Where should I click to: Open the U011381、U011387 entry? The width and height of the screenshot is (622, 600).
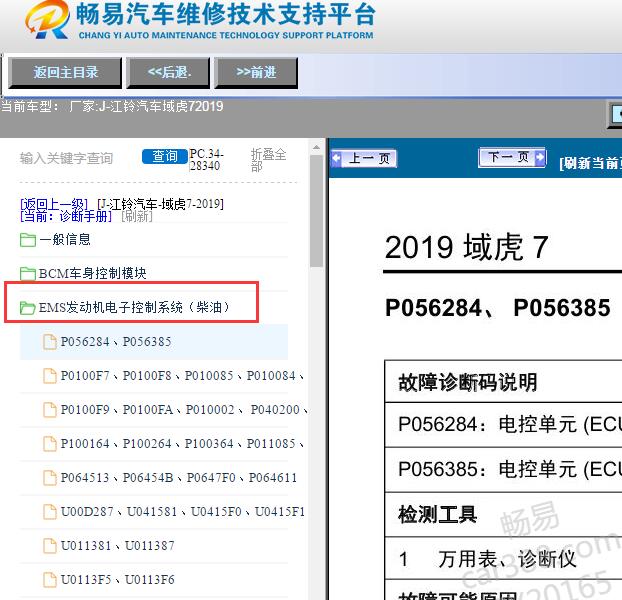click(x=117, y=546)
